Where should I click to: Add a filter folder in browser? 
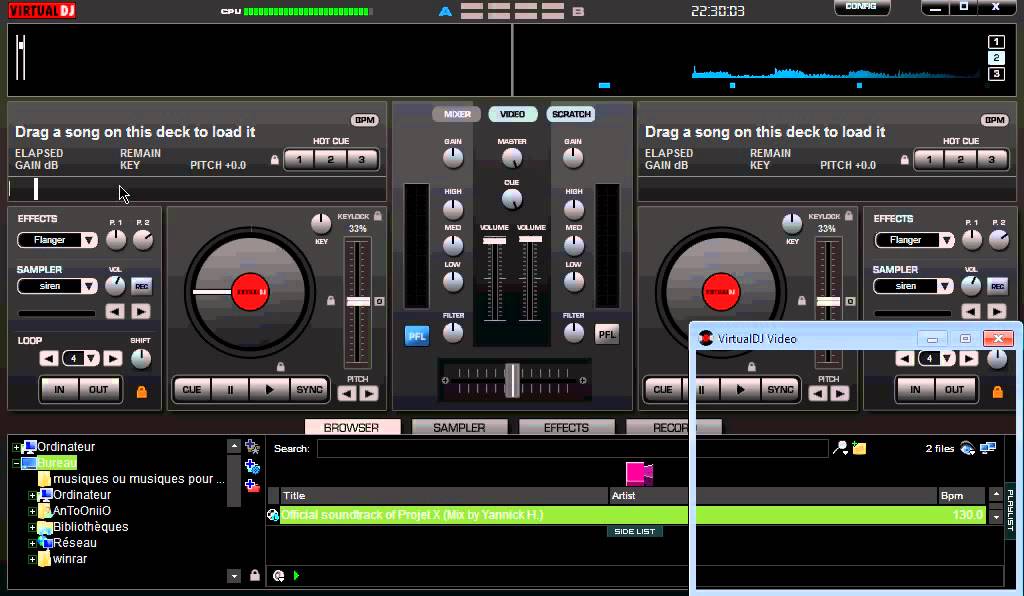pos(252,466)
